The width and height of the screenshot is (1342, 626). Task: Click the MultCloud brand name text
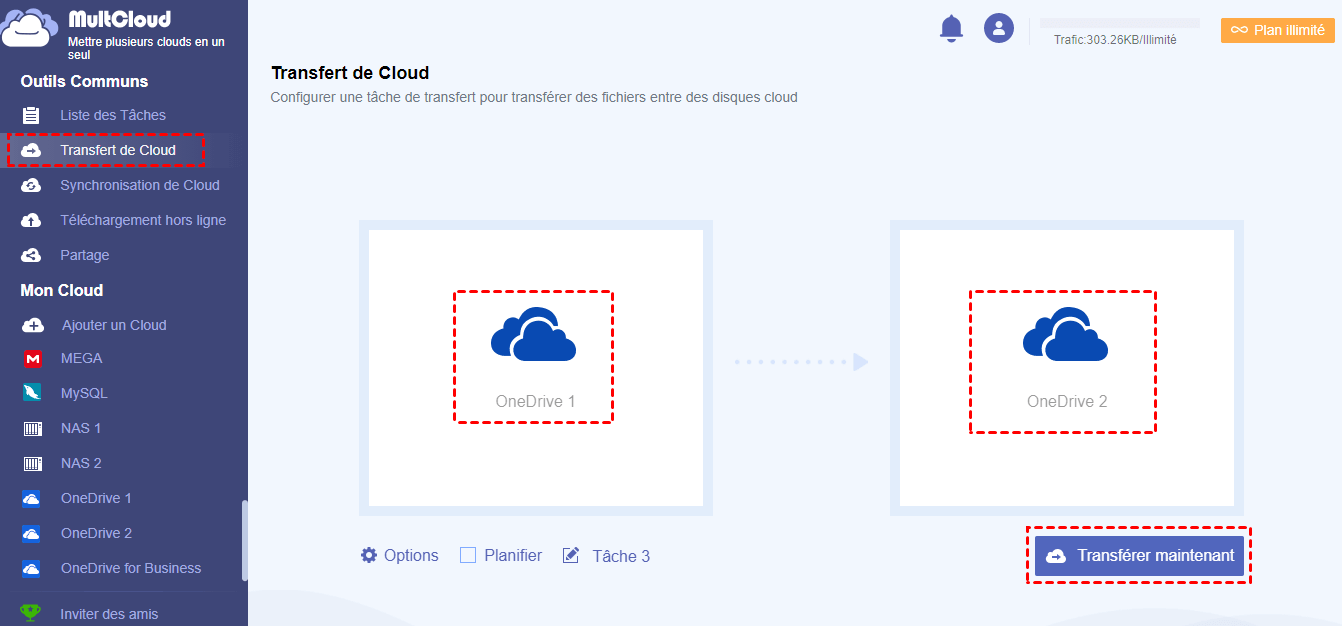(119, 19)
